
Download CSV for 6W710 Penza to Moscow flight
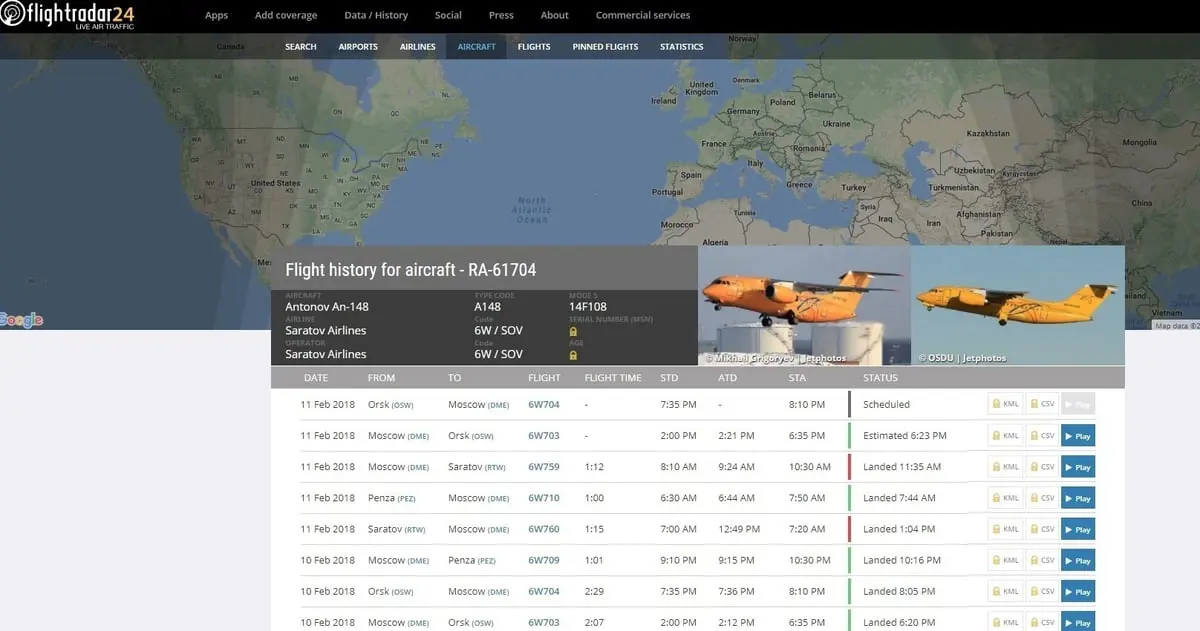tap(1042, 497)
